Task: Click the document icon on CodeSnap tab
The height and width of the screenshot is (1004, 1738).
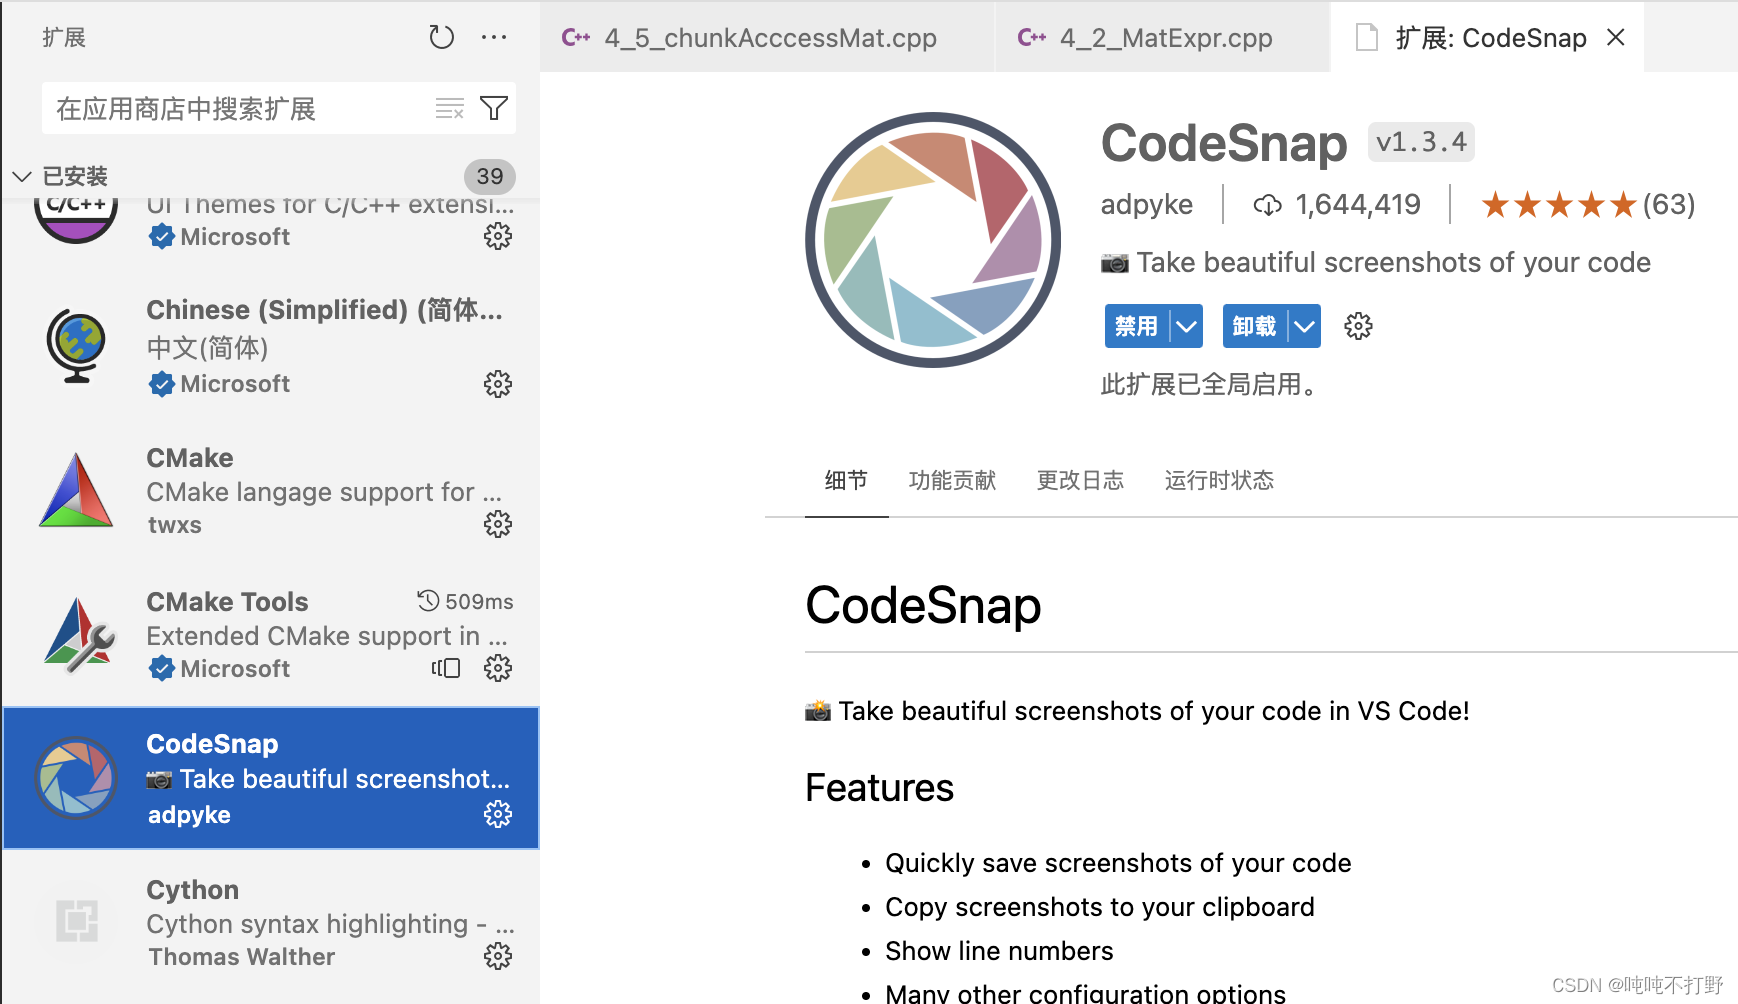Action: [1366, 38]
